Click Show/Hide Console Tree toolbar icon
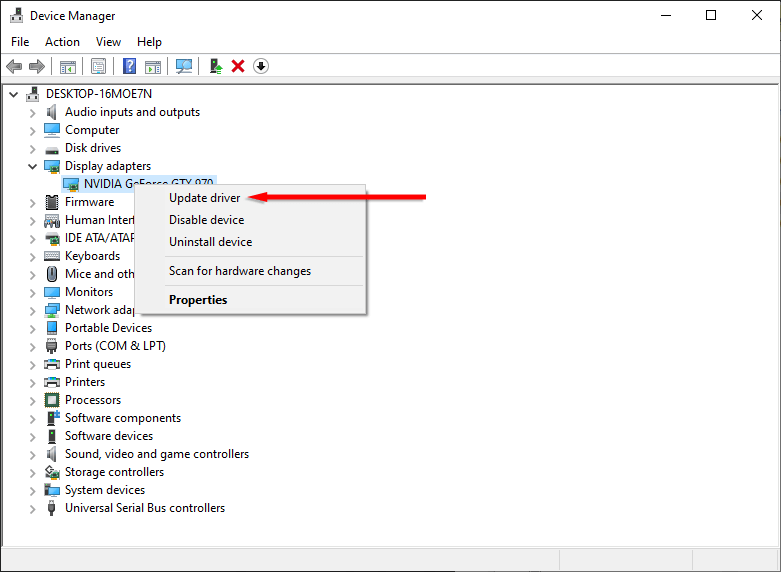Screen dimensions: 781x572 [68, 66]
